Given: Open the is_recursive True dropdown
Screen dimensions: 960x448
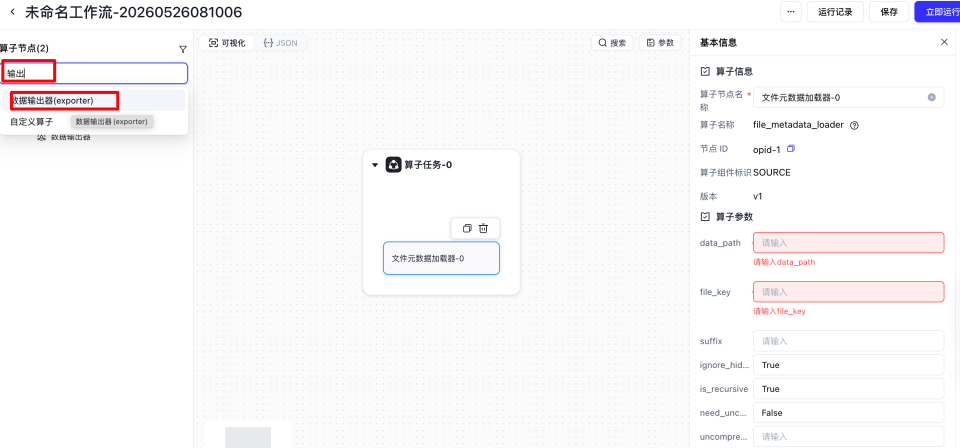Looking at the screenshot, I should pyautogui.click(x=849, y=389).
